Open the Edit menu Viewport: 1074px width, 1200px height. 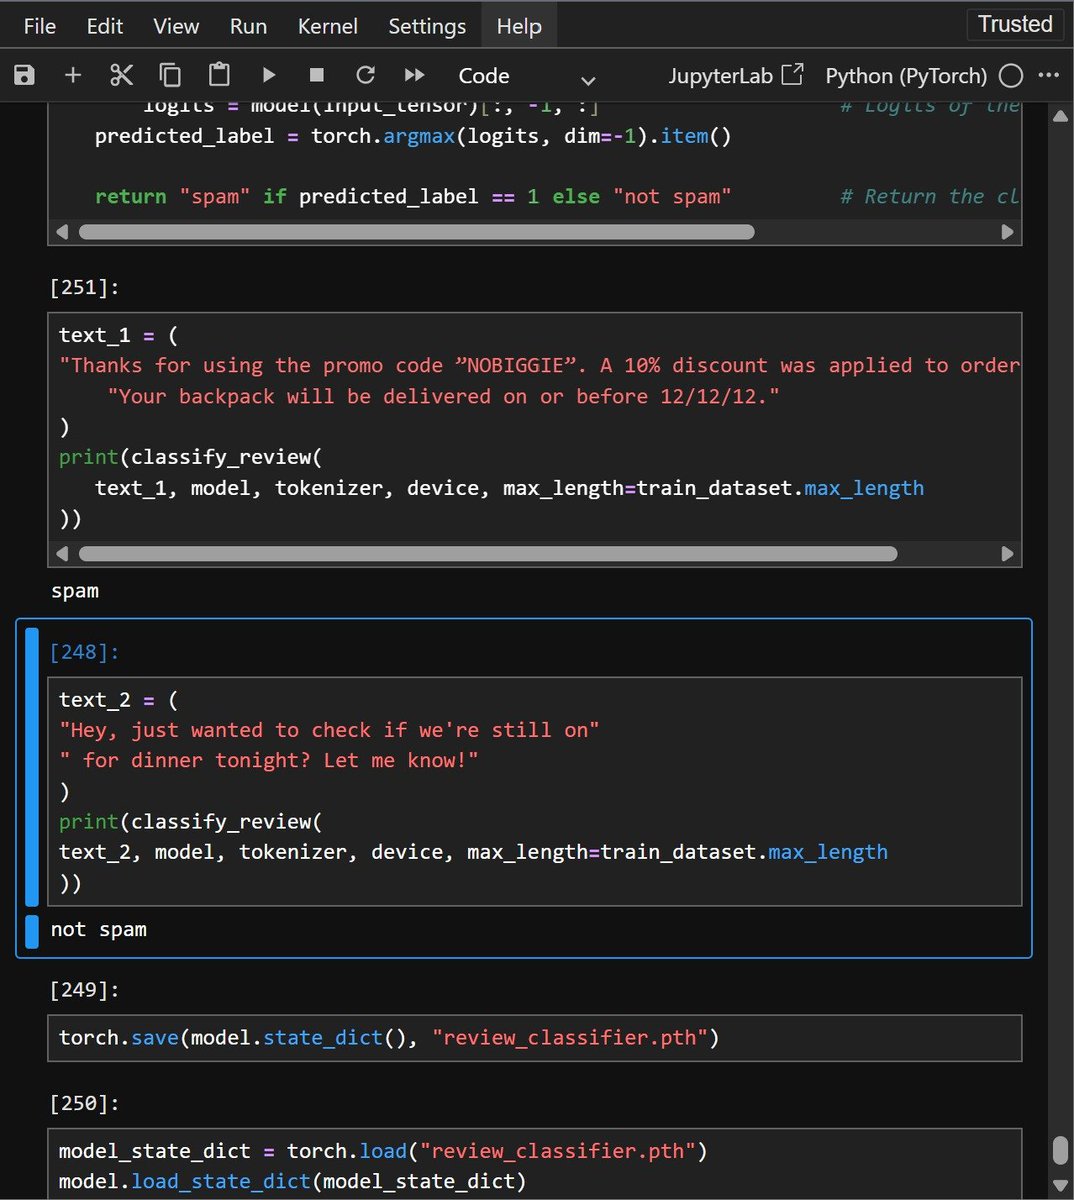click(x=105, y=26)
